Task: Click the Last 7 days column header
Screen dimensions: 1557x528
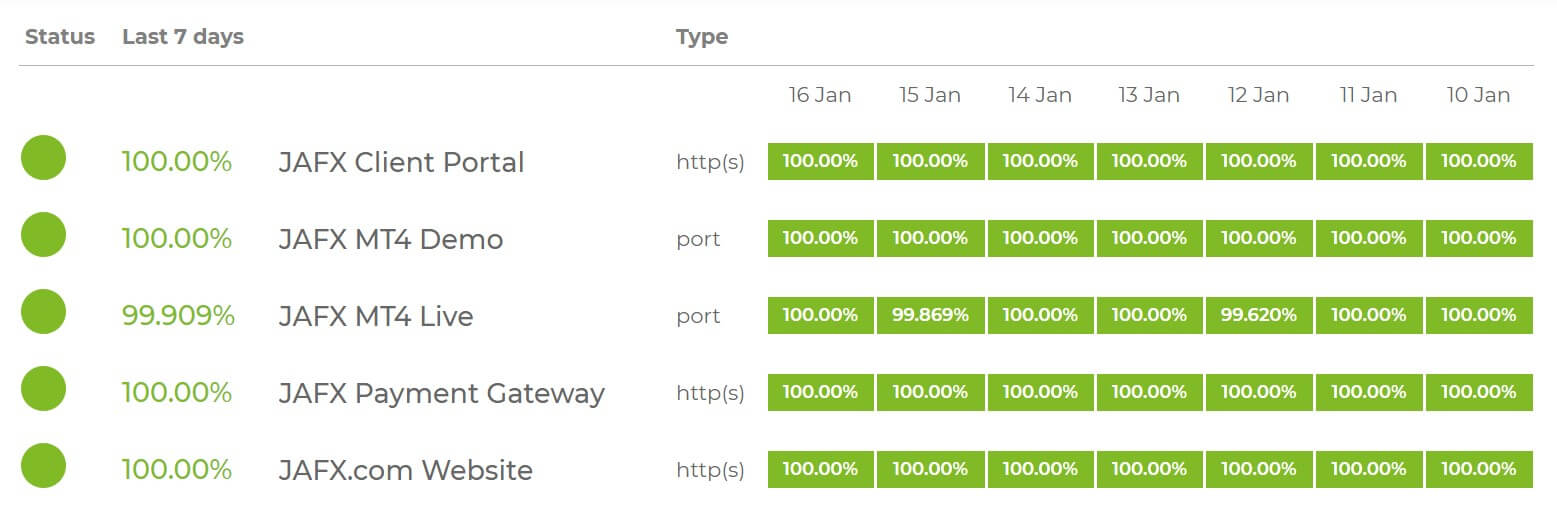Action: pyautogui.click(x=183, y=37)
